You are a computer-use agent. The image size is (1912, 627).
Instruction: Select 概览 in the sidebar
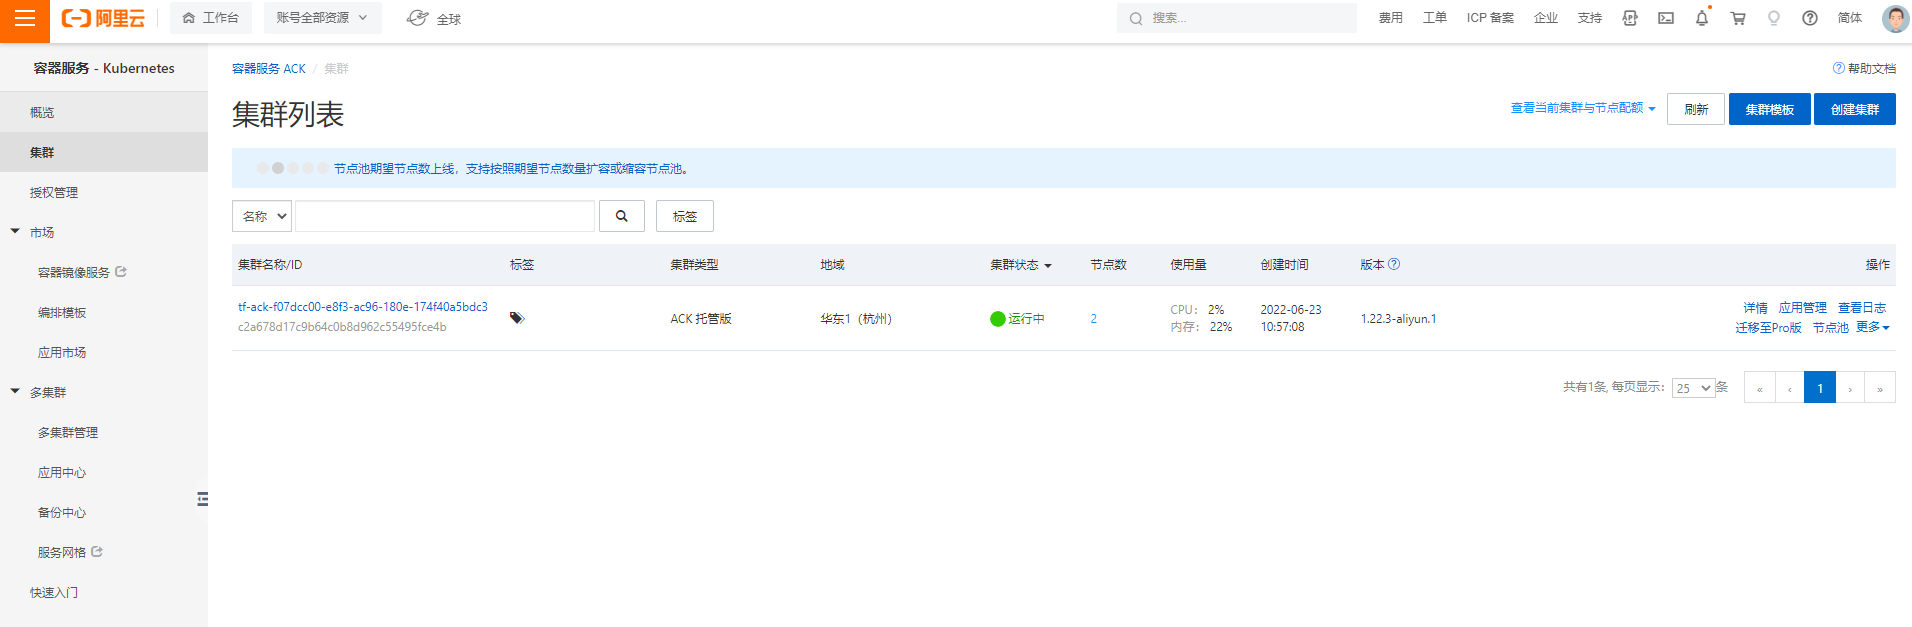(x=42, y=112)
